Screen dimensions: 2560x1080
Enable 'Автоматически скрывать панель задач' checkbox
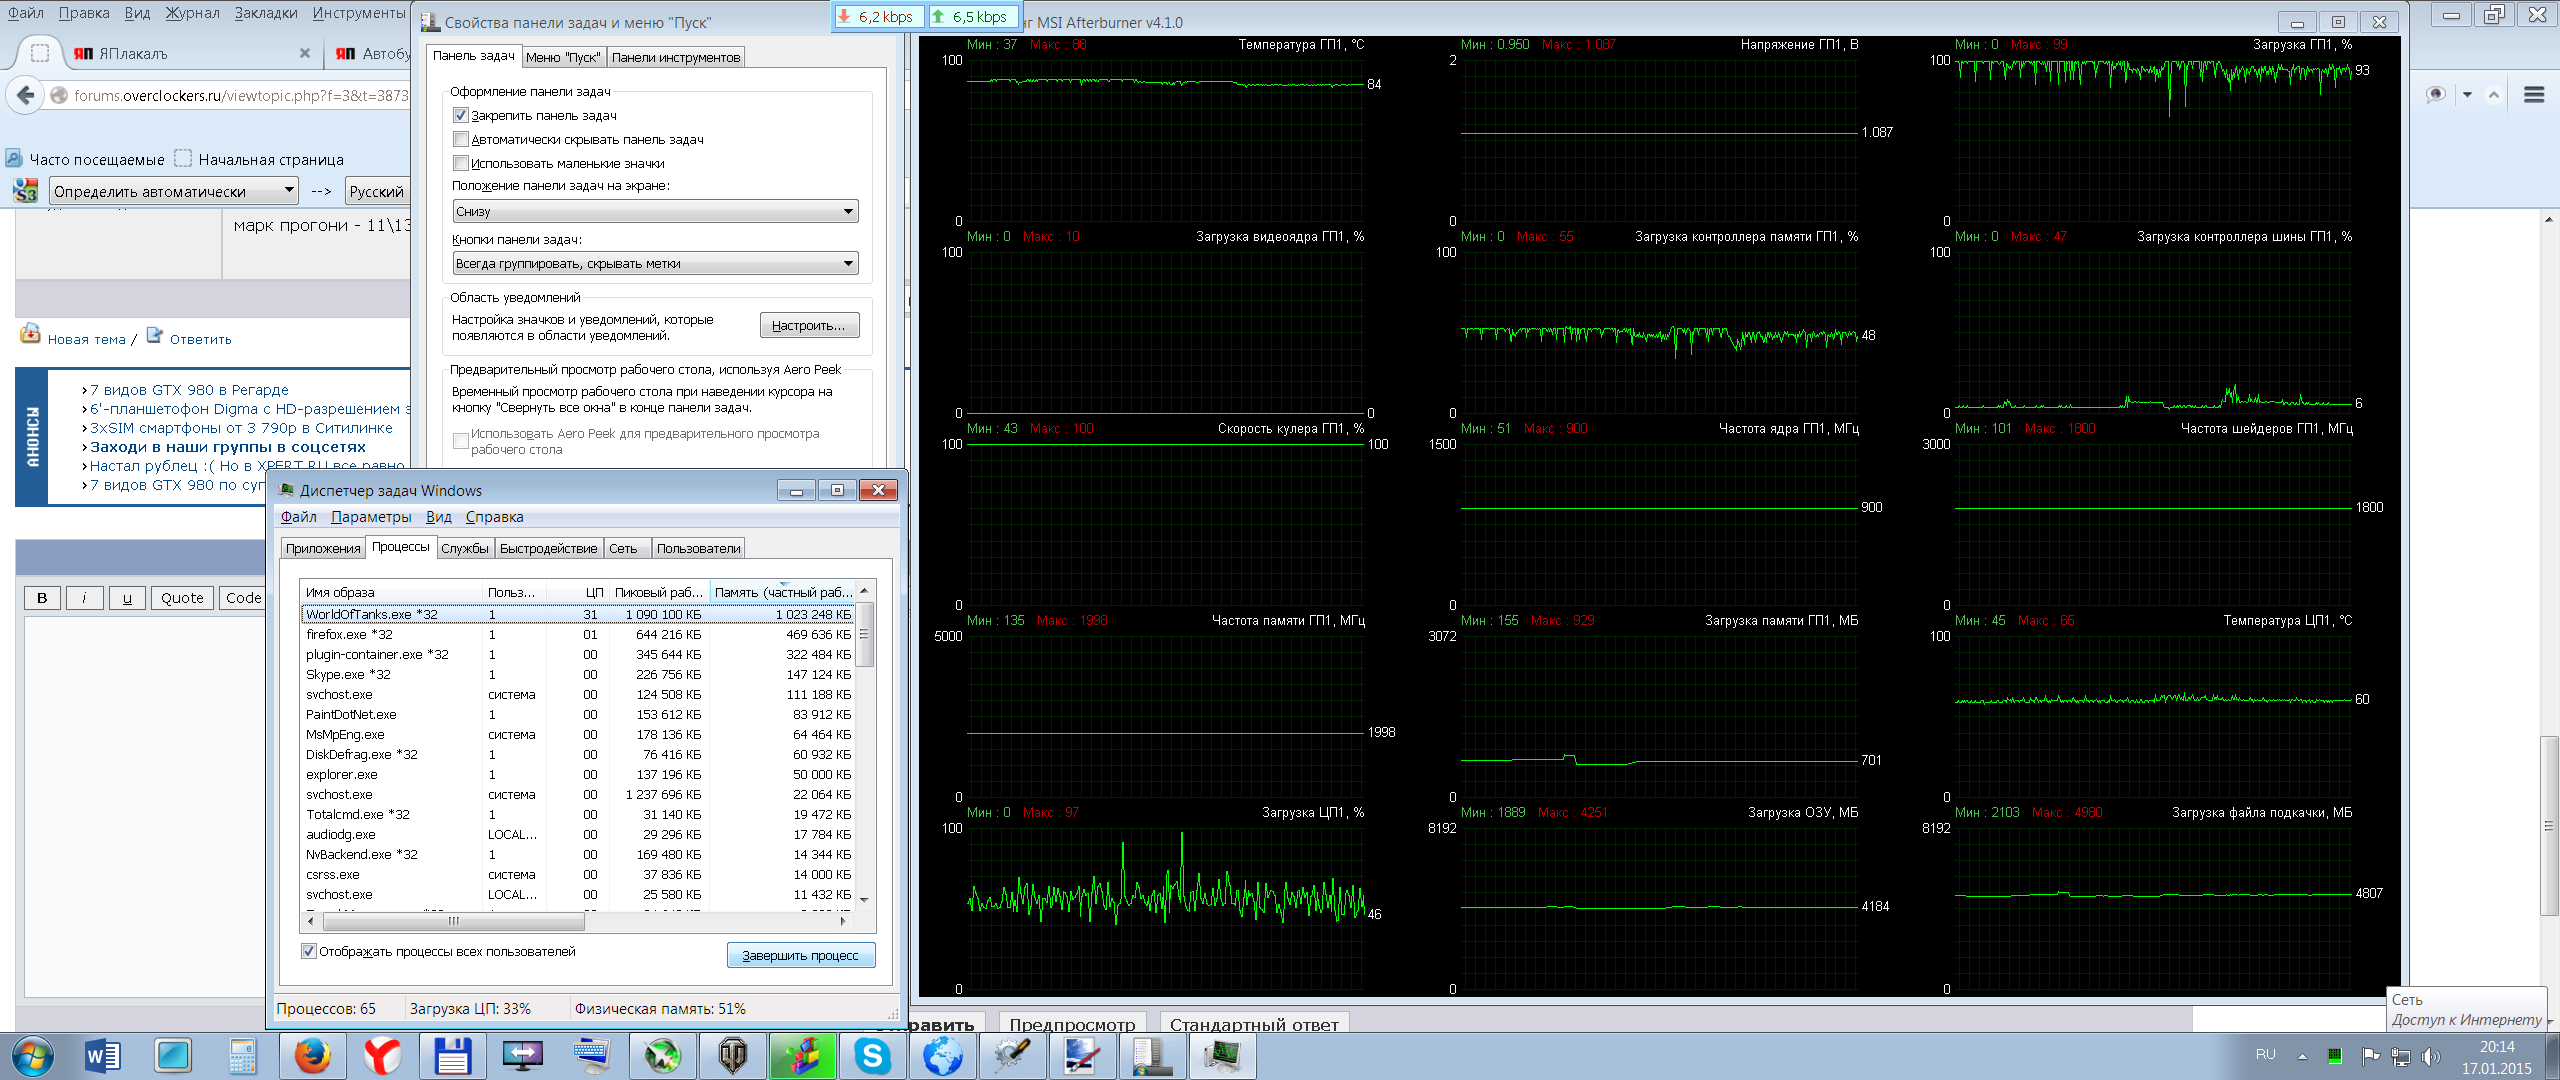[461, 140]
